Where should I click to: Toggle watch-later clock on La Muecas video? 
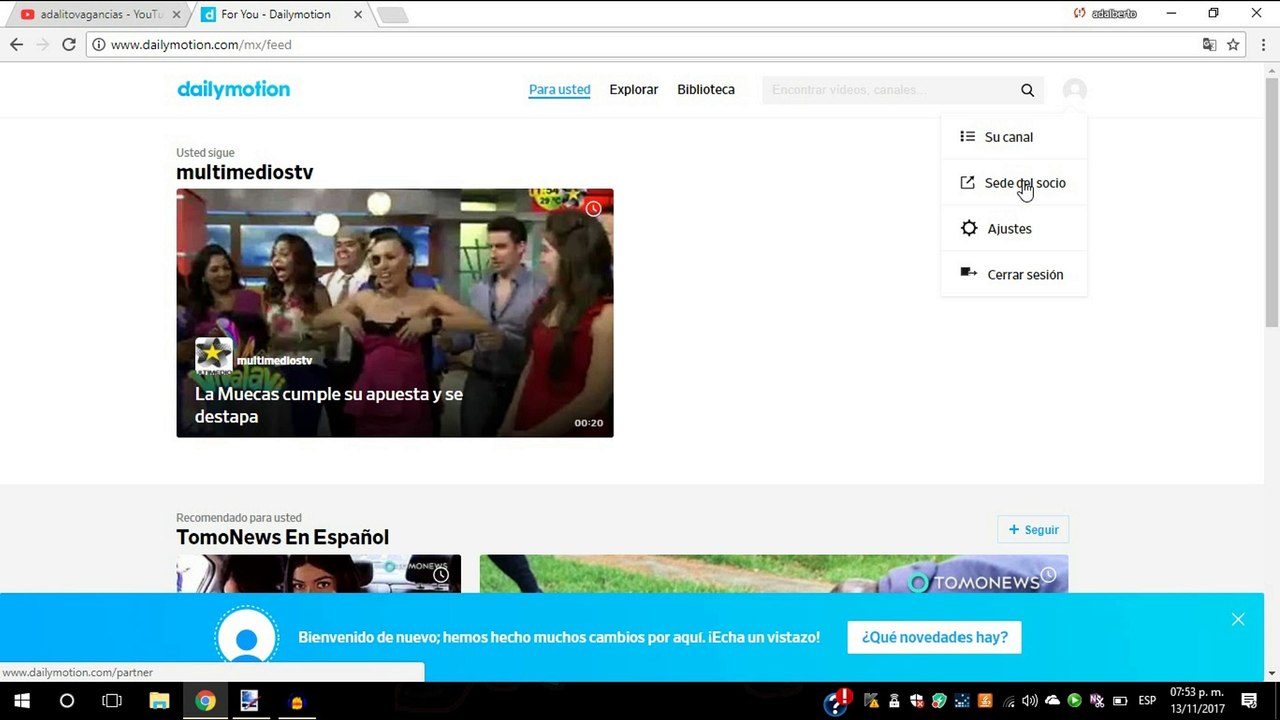click(x=593, y=208)
